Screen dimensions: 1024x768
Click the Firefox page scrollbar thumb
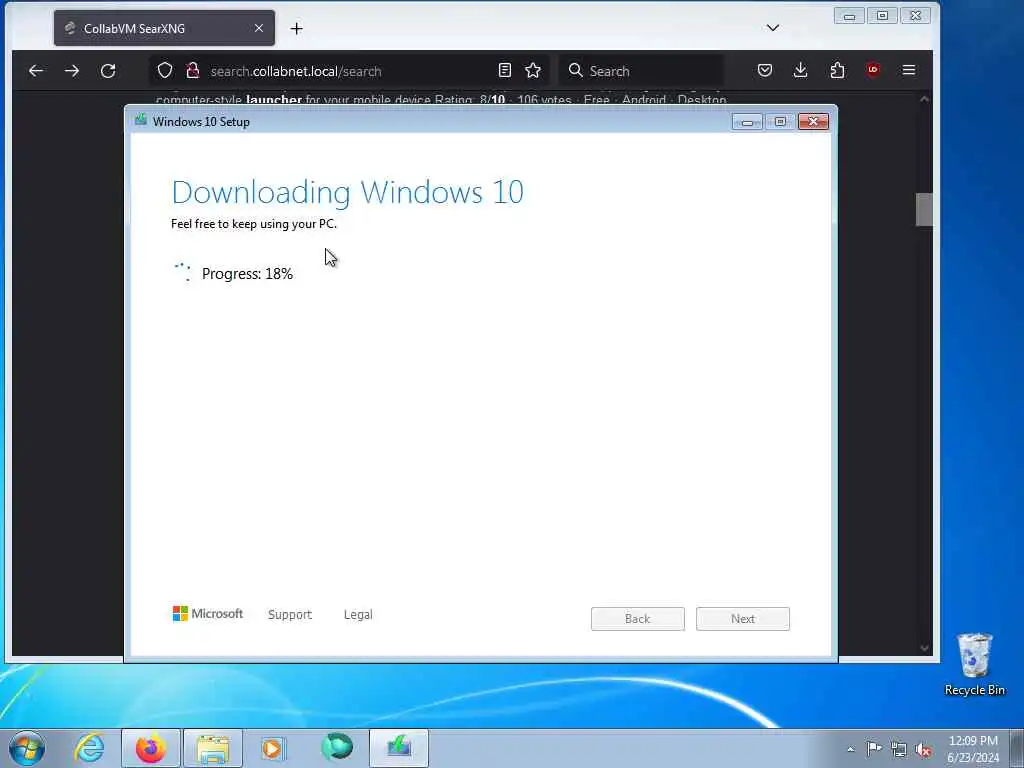(x=924, y=210)
